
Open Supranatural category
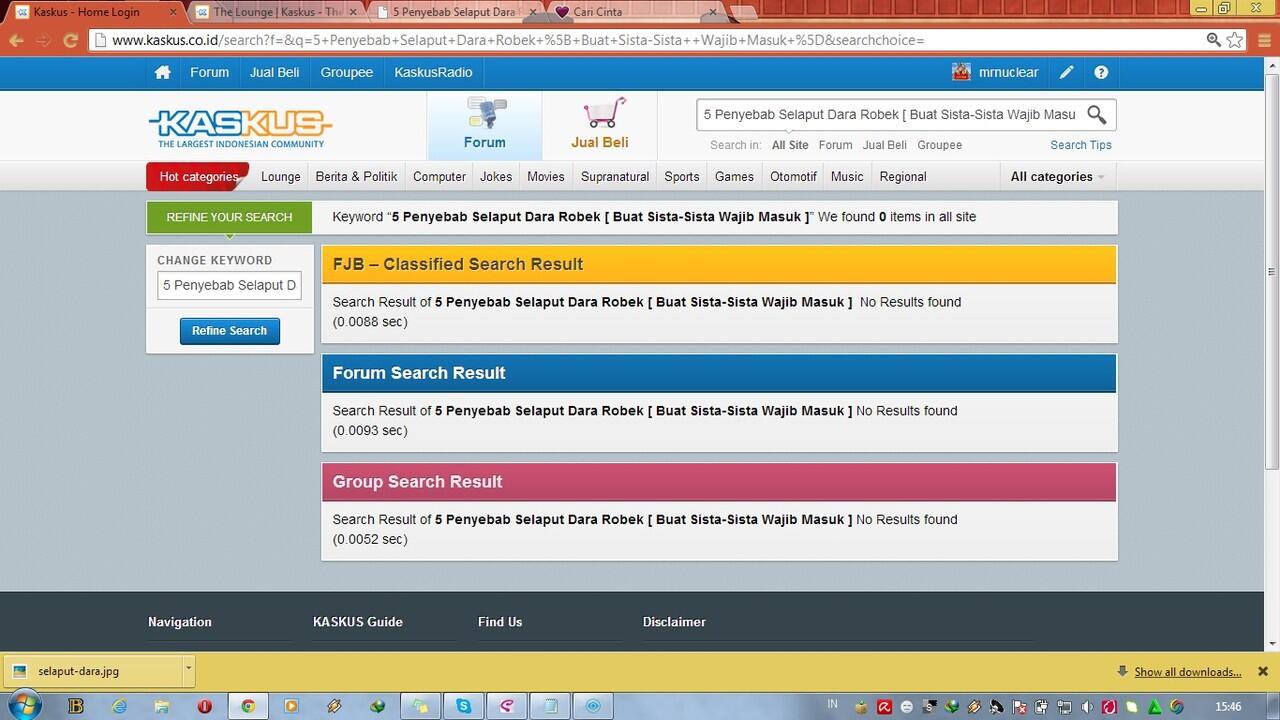click(x=615, y=177)
